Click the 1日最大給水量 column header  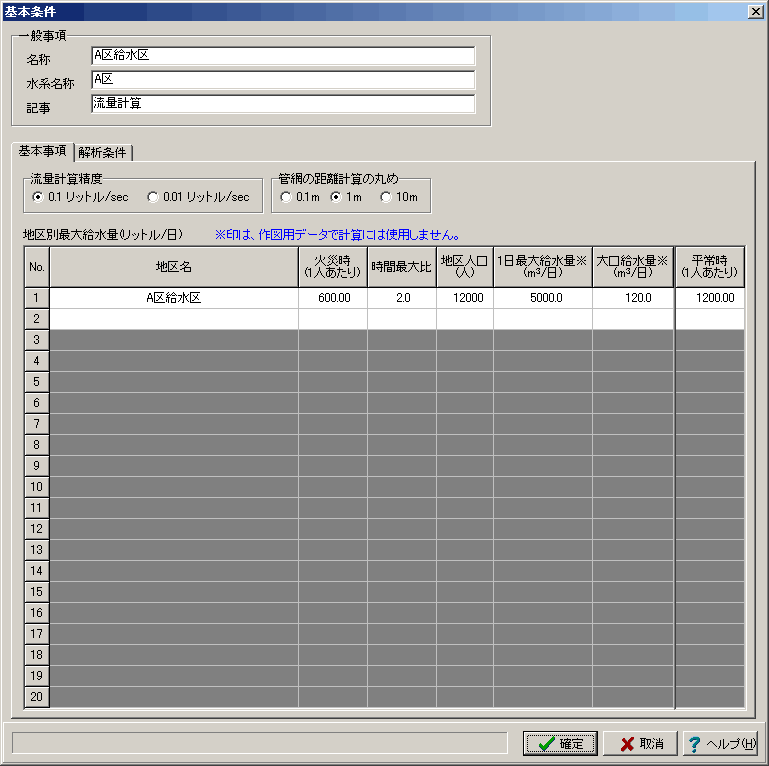pyautogui.click(x=543, y=267)
